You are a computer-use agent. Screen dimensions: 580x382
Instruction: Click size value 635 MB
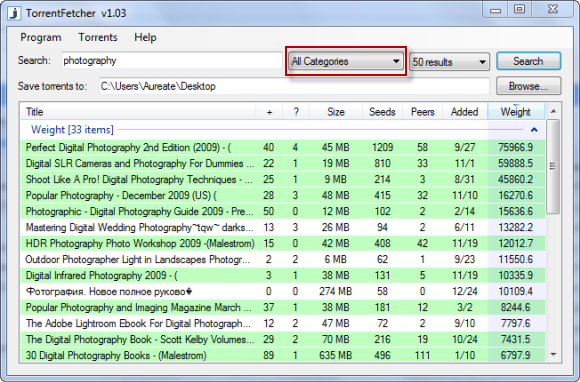point(335,355)
